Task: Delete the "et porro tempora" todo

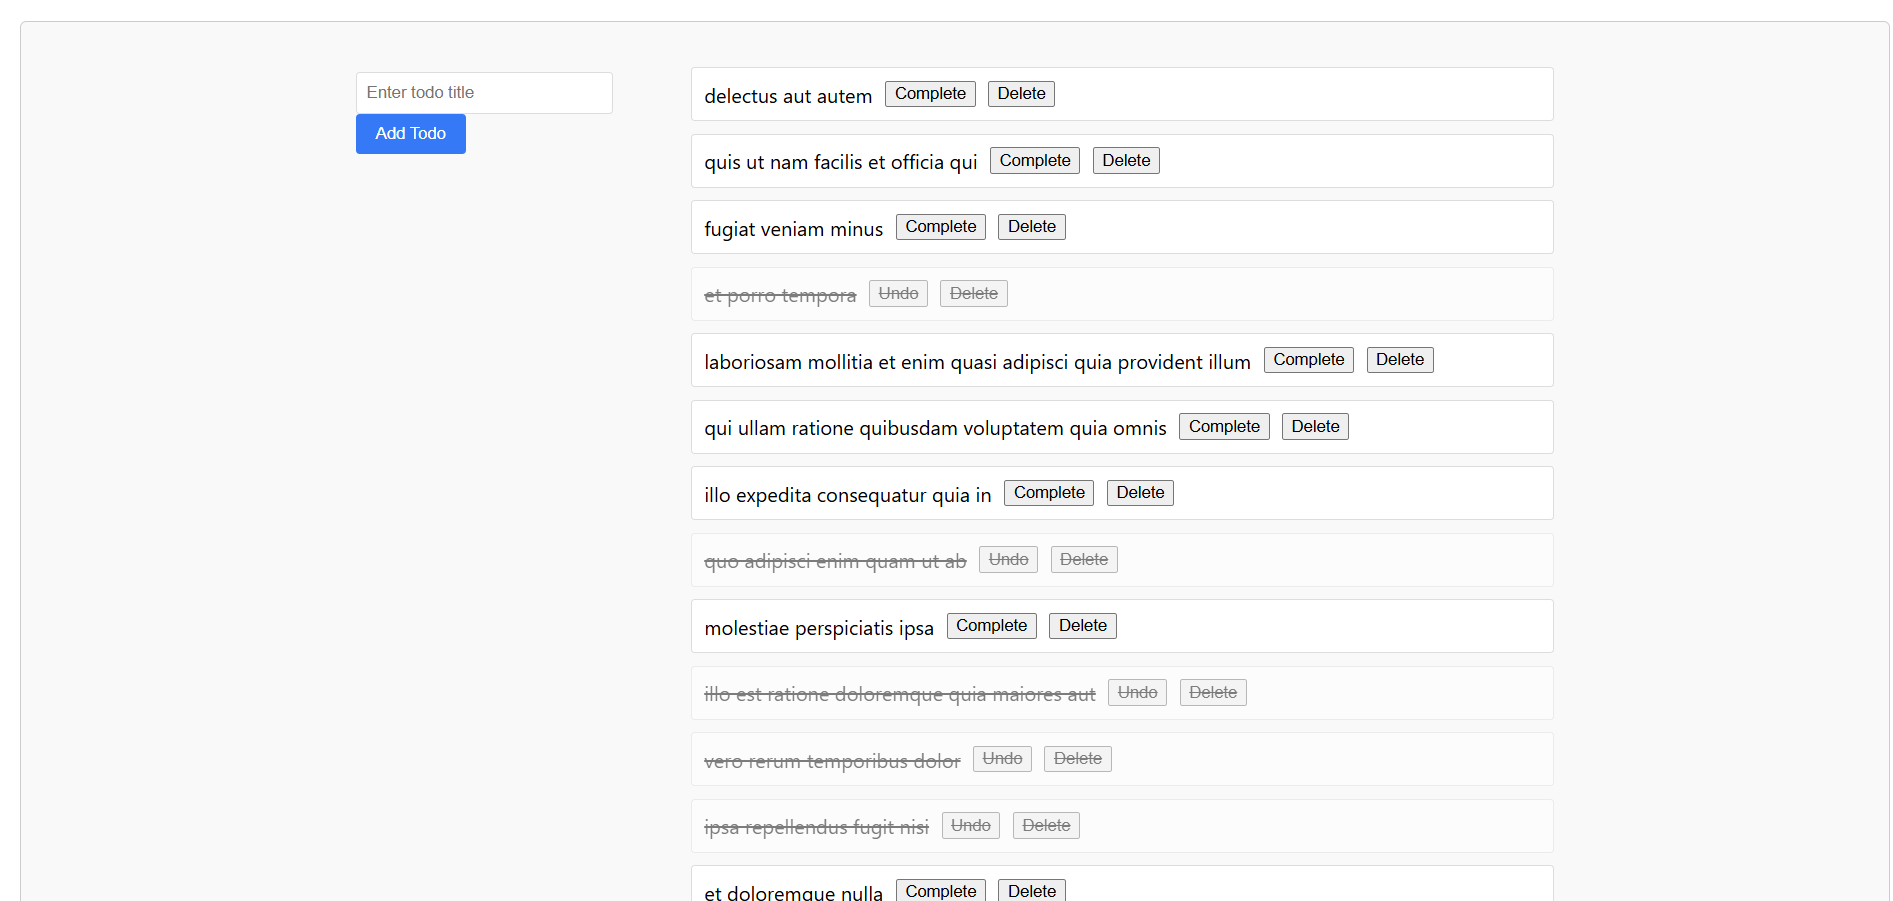Action: tap(973, 293)
